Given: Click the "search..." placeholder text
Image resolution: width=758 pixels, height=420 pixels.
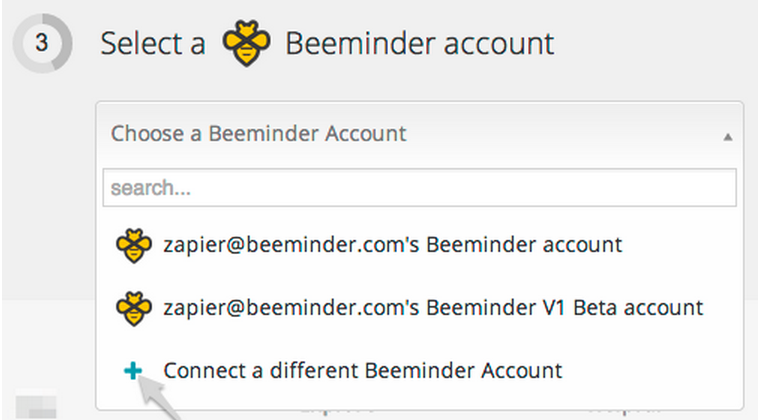Looking at the screenshot, I should coord(151,188).
